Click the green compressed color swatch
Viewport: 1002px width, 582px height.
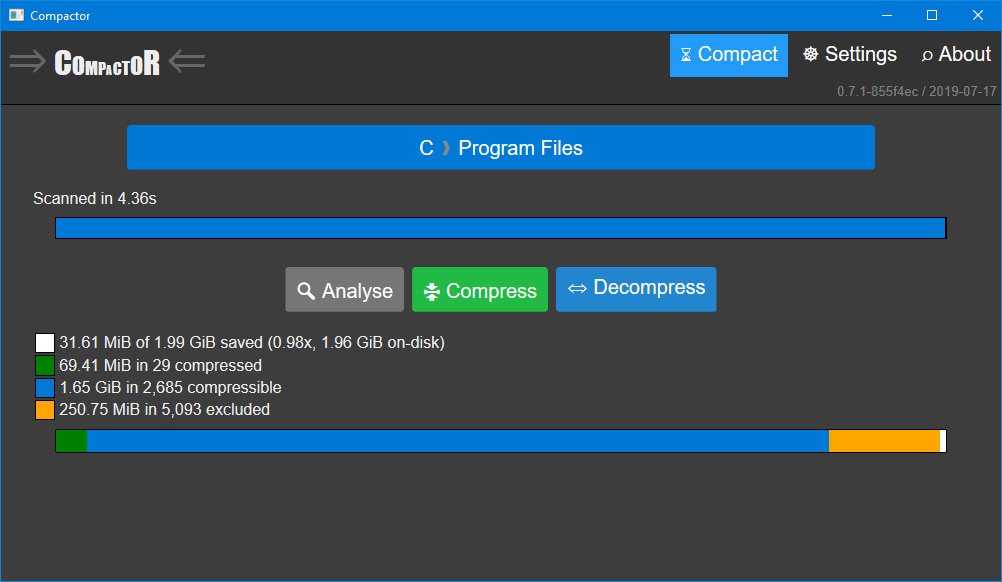pyautogui.click(x=45, y=365)
